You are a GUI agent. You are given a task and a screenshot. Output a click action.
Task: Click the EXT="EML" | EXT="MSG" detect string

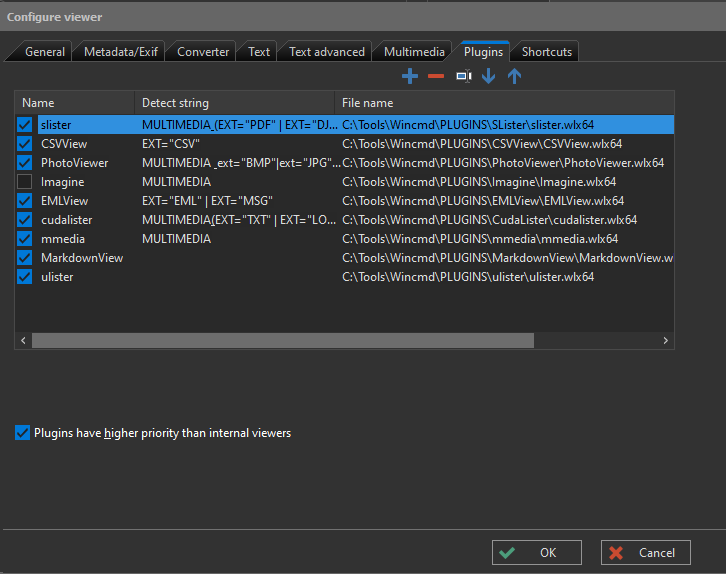click(x=207, y=200)
